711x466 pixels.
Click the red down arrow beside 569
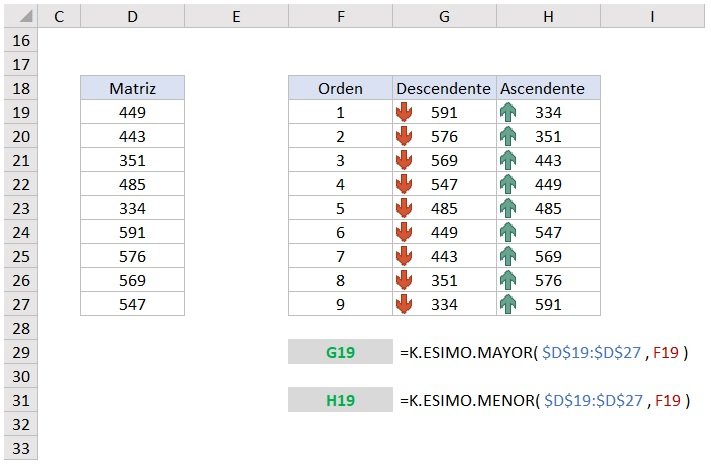click(404, 160)
